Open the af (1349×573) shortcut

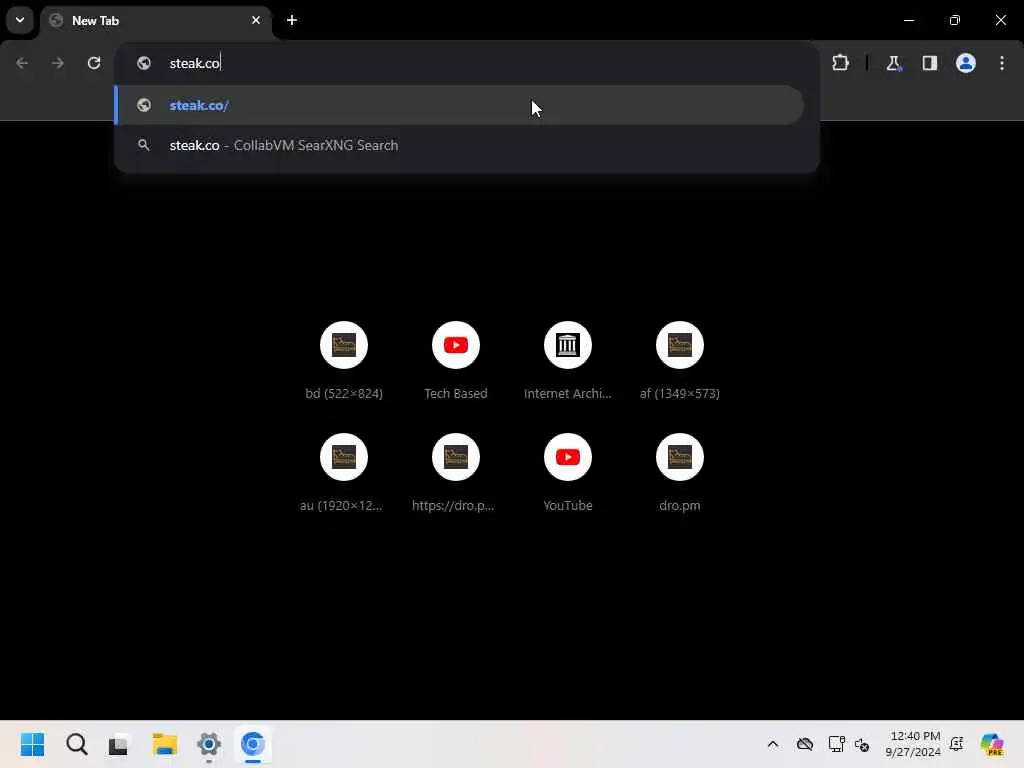coord(680,360)
